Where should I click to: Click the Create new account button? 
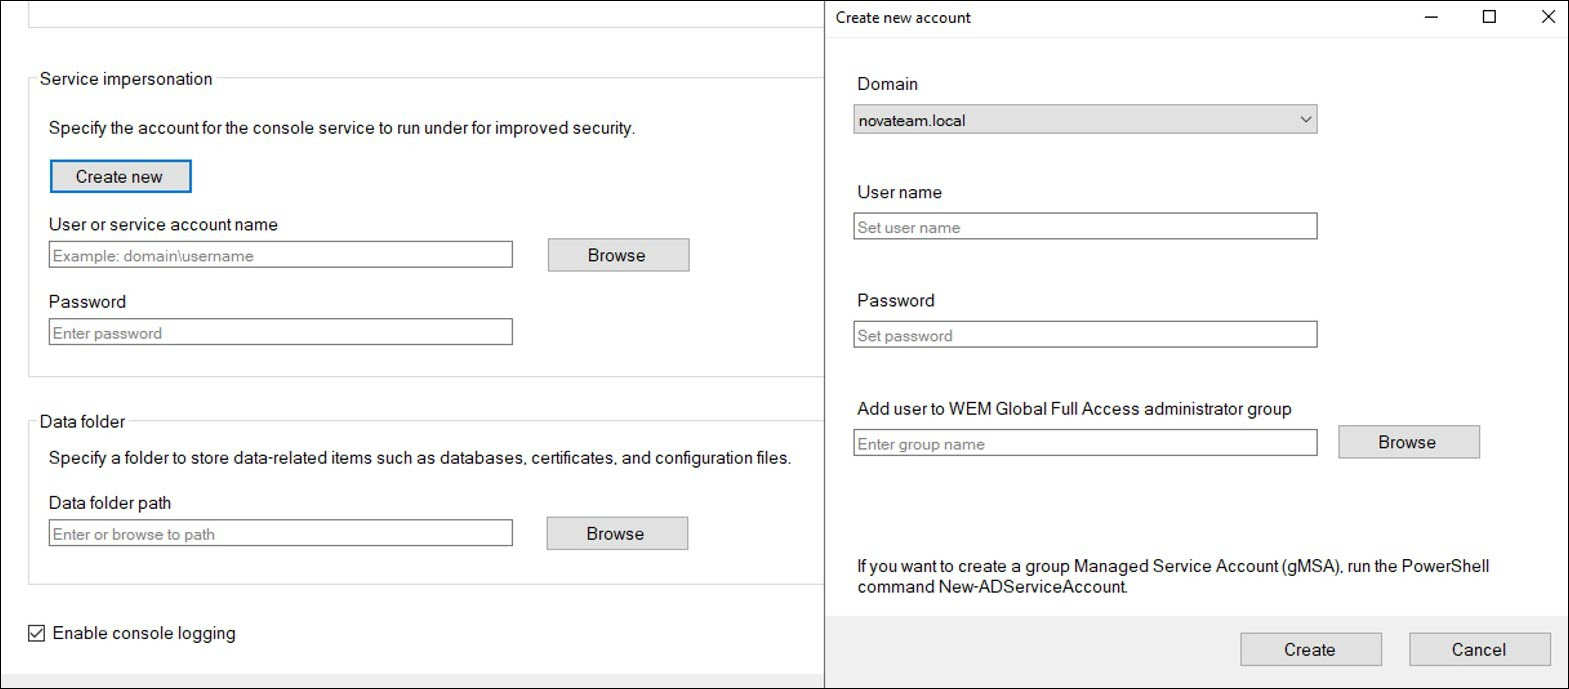pyautogui.click(x=120, y=177)
